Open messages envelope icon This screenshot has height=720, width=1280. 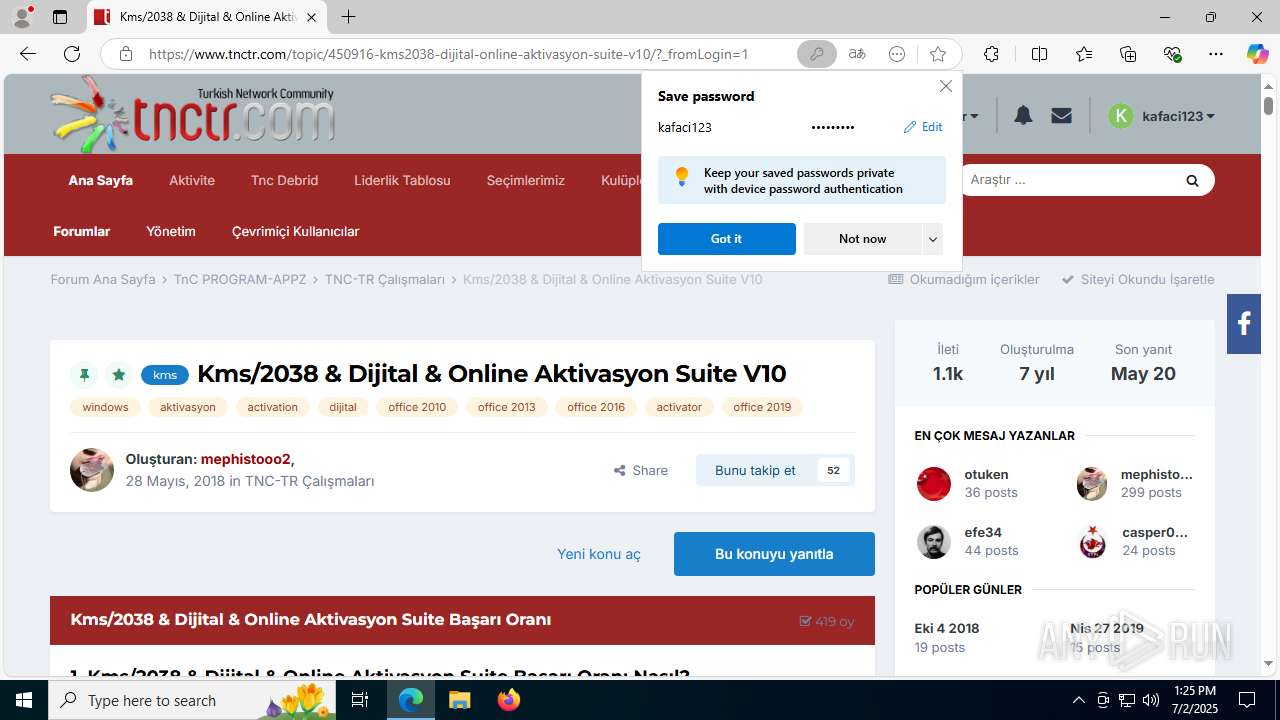click(1062, 116)
